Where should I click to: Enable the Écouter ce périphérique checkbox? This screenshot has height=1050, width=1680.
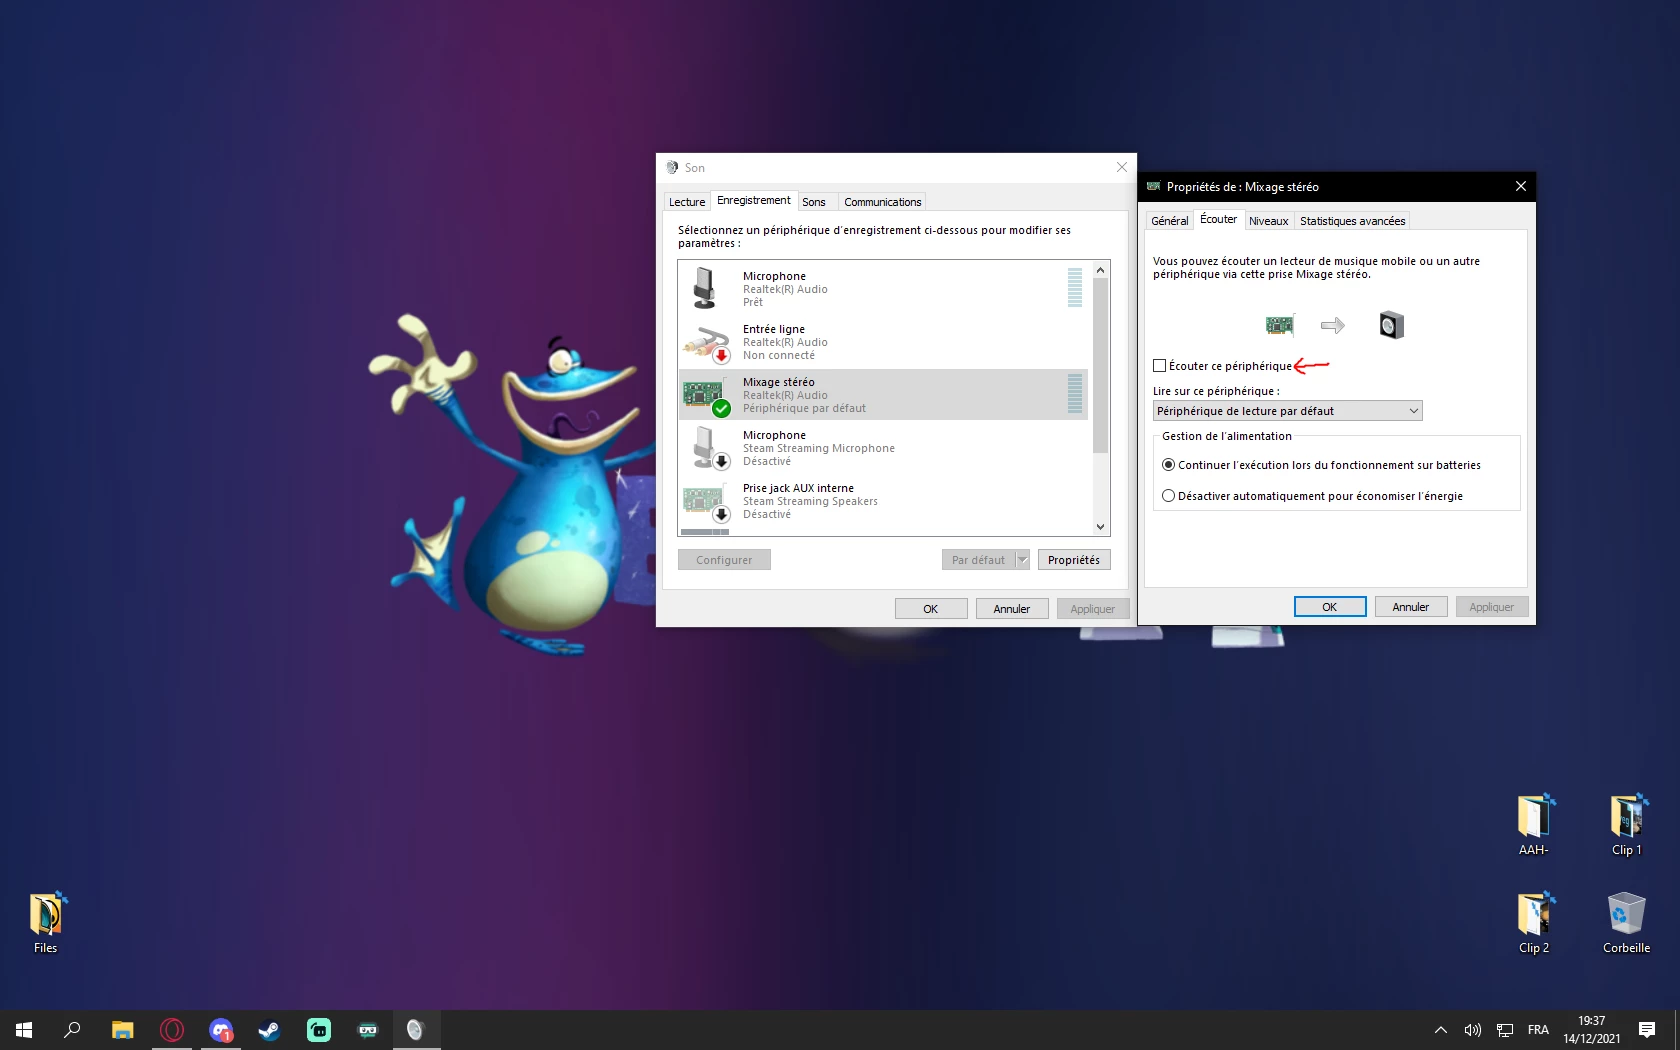point(1160,366)
